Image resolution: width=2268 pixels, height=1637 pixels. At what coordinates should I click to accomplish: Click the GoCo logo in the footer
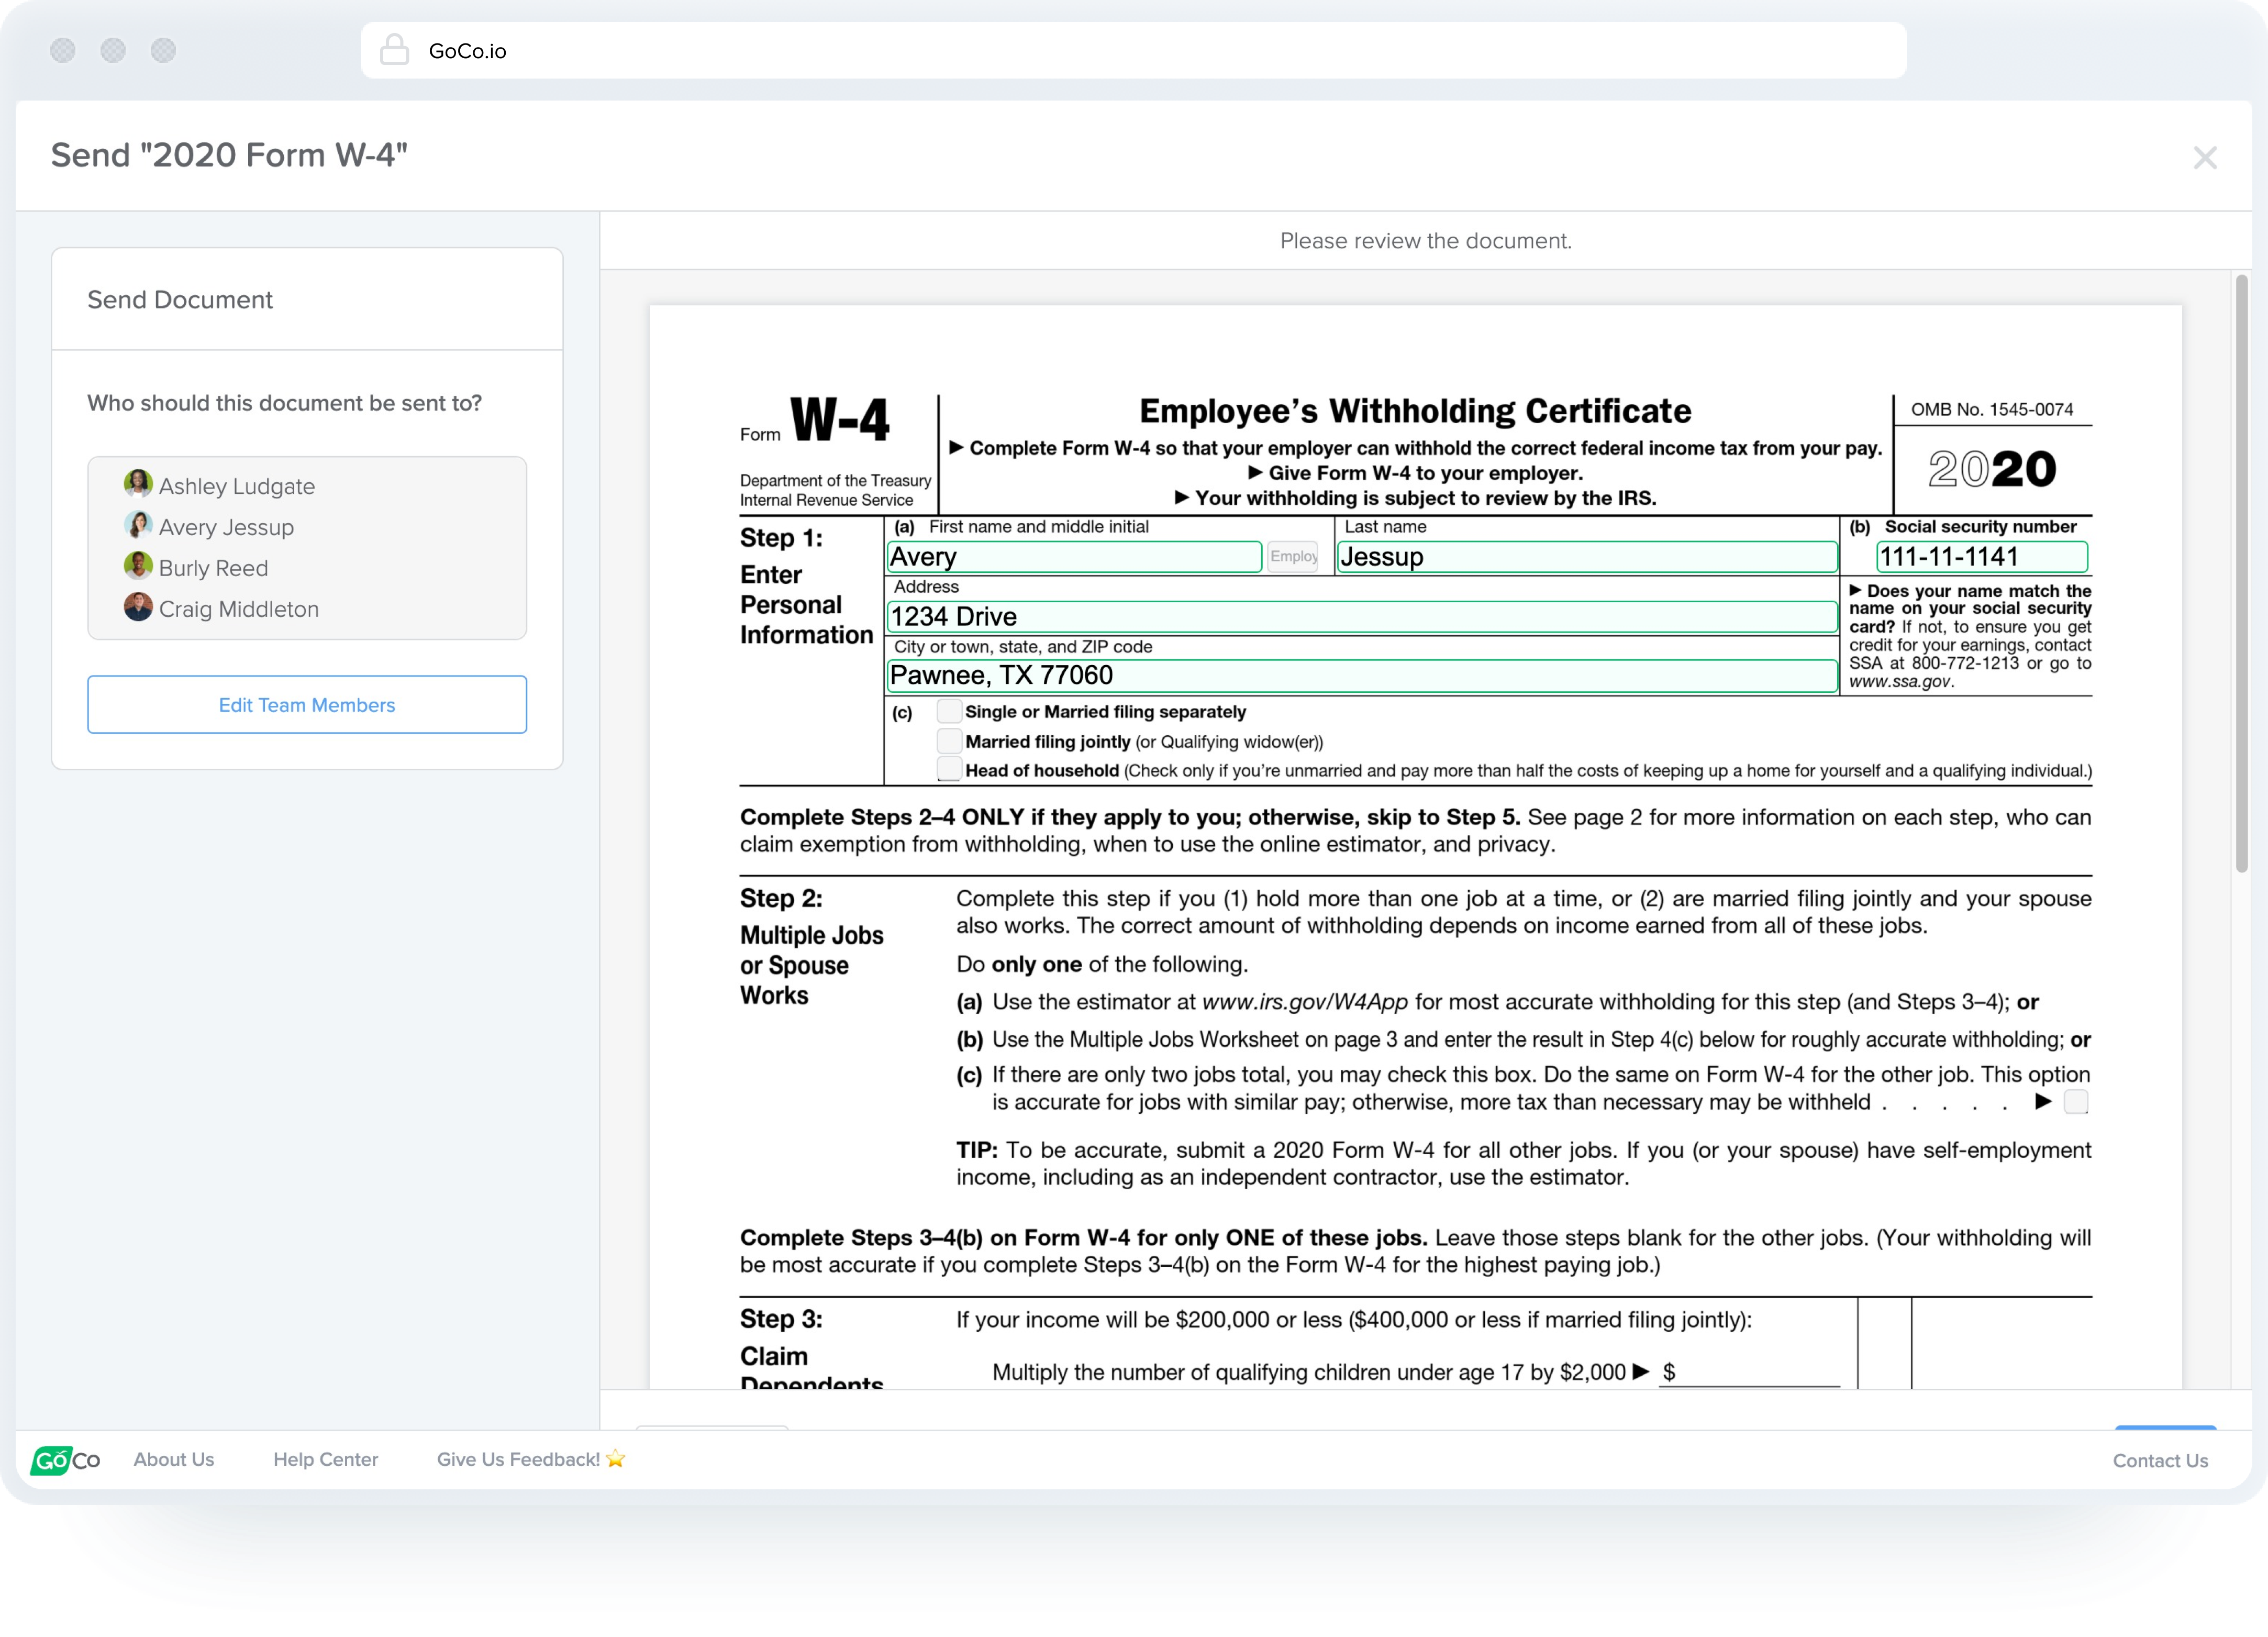pyautogui.click(x=66, y=1460)
